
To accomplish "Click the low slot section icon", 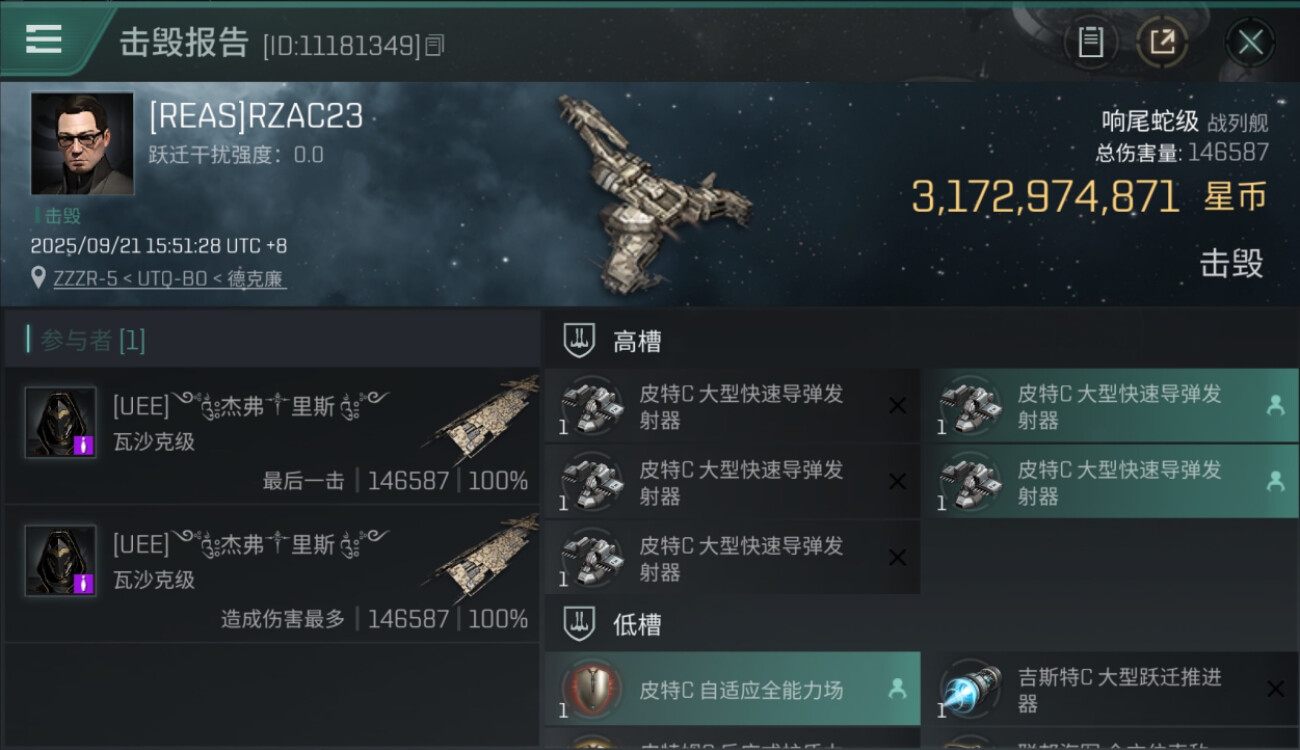I will point(580,625).
